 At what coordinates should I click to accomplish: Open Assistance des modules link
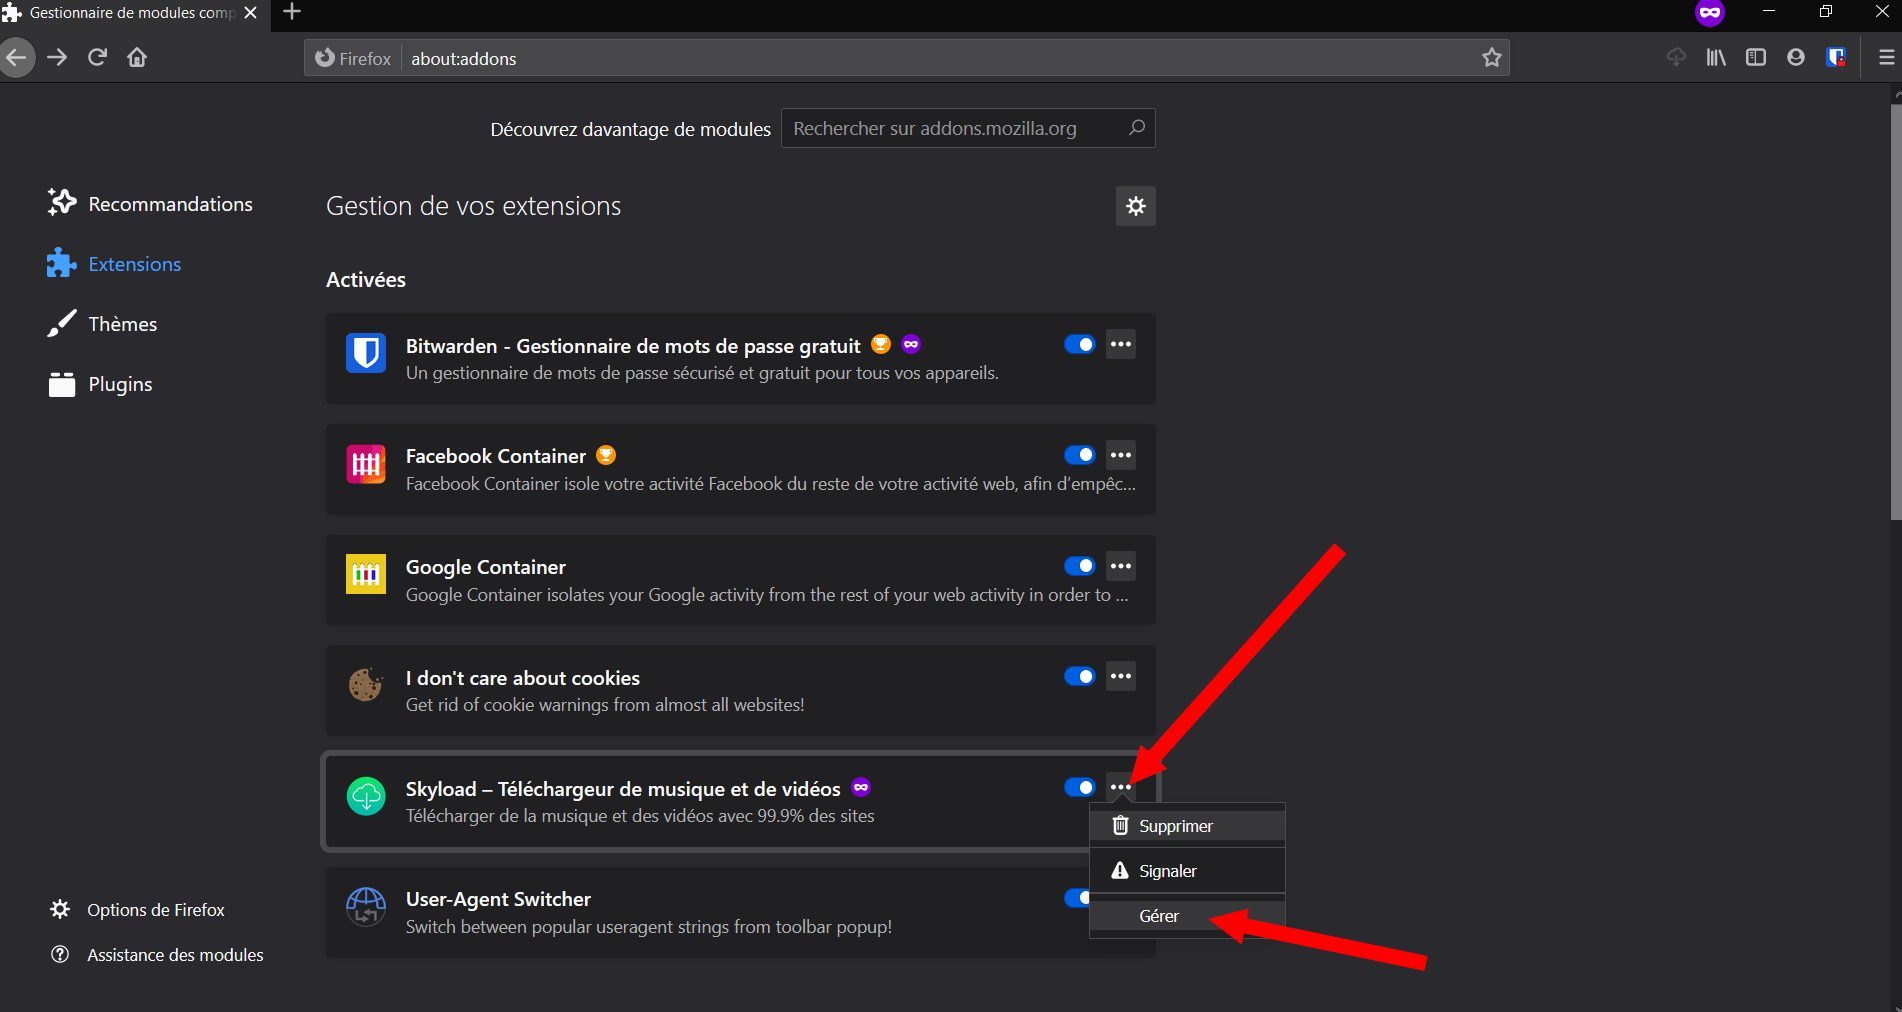(157, 955)
